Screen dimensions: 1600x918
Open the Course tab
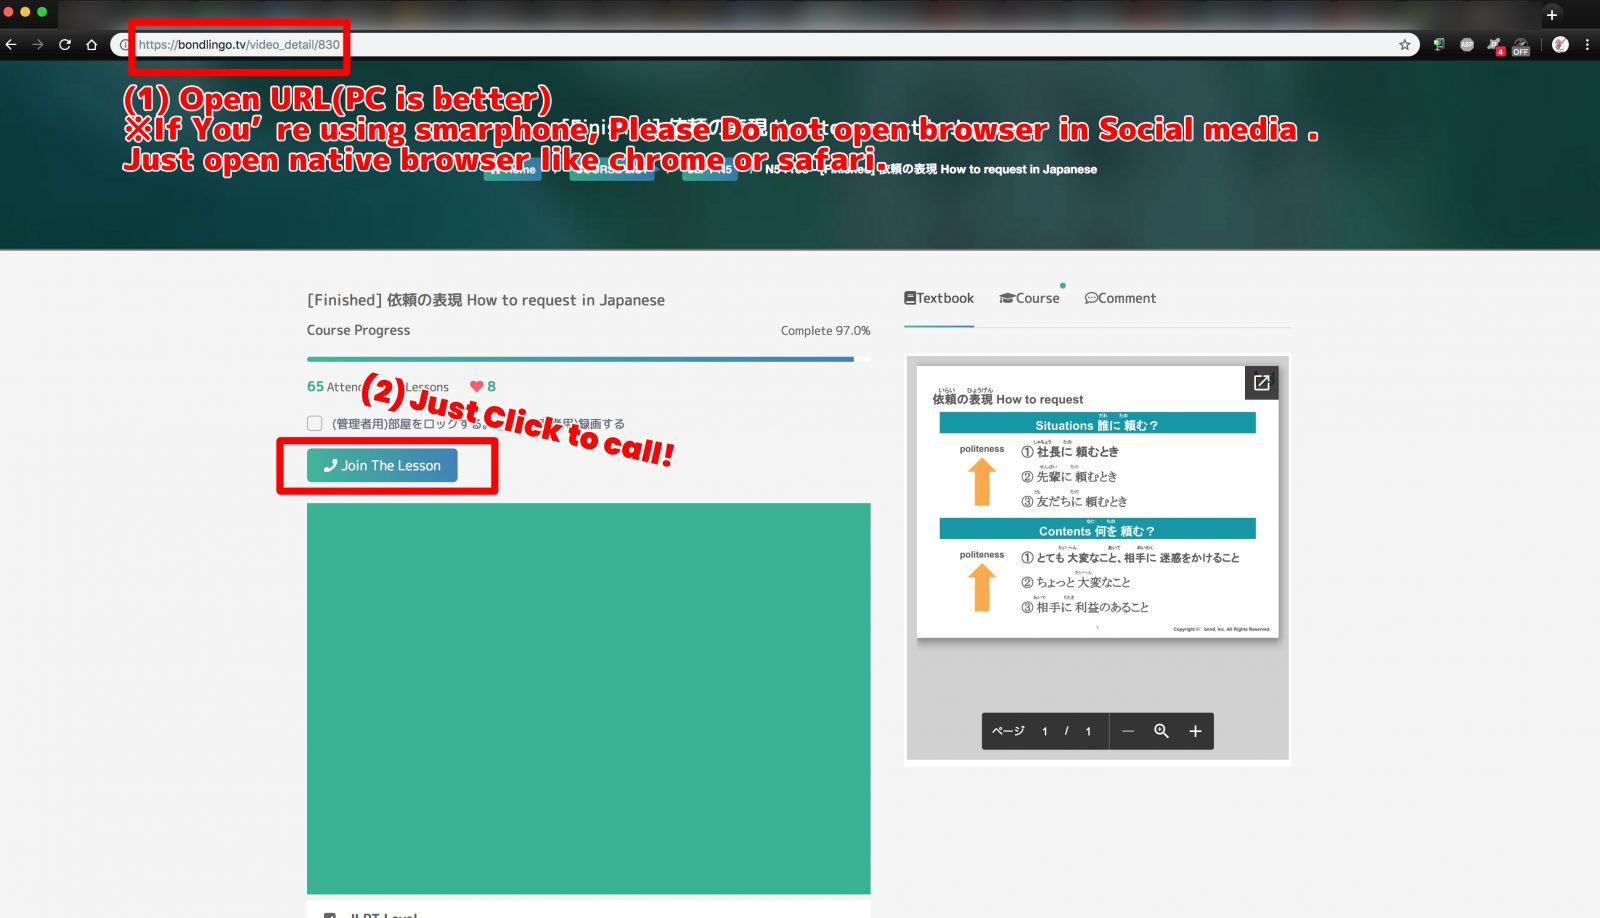(x=1029, y=298)
